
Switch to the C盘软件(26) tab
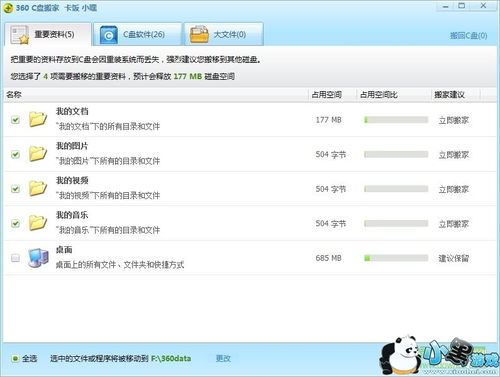click(x=138, y=35)
